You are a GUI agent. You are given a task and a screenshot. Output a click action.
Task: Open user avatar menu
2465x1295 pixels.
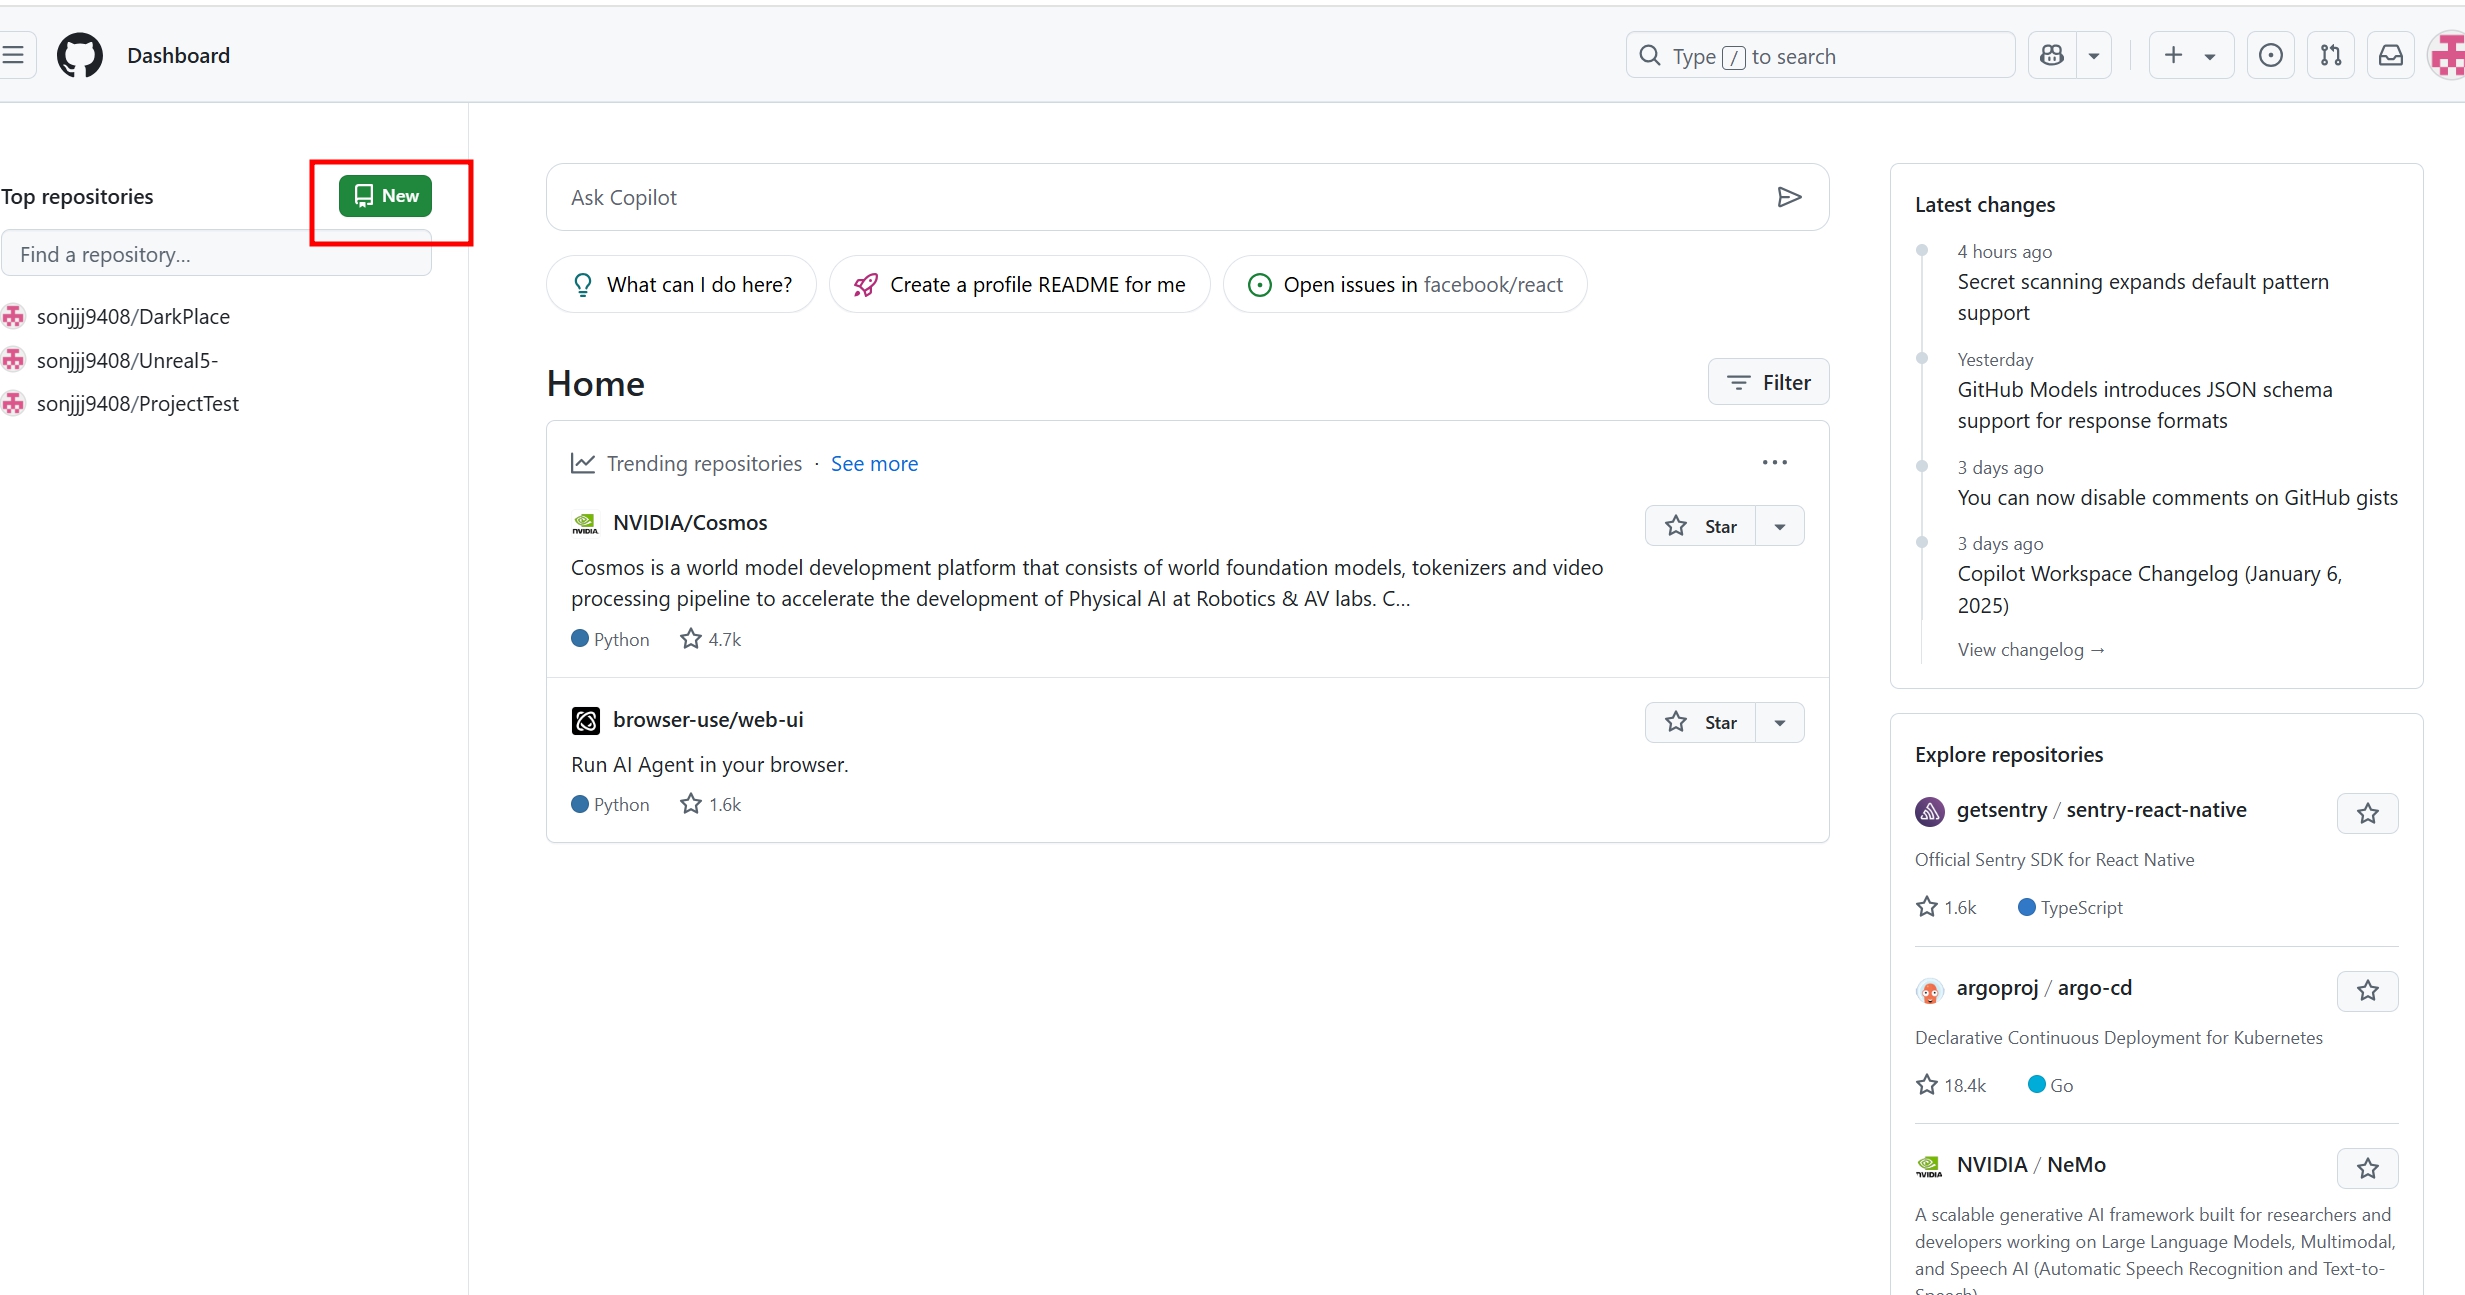2447,55
